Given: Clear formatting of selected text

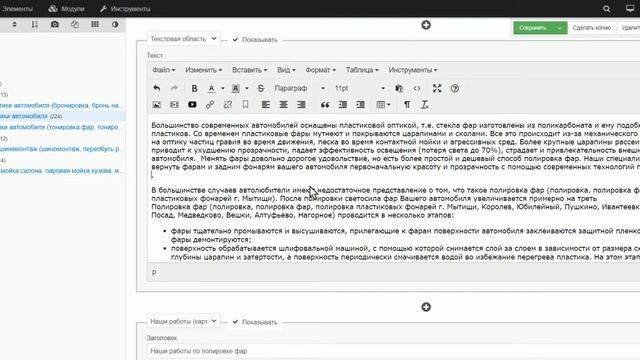Looking at the screenshot, I should (424, 105).
